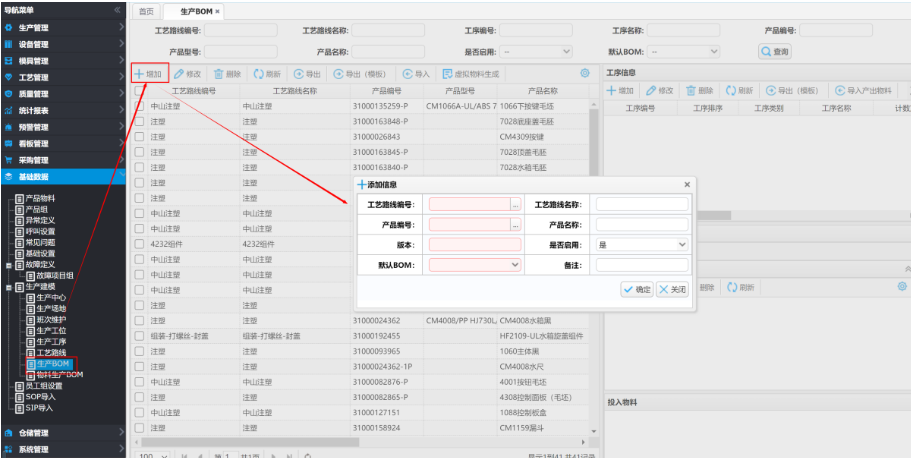This screenshot has width=913, height=460.
Task: Switch to the 首页 tab
Action: point(147,11)
